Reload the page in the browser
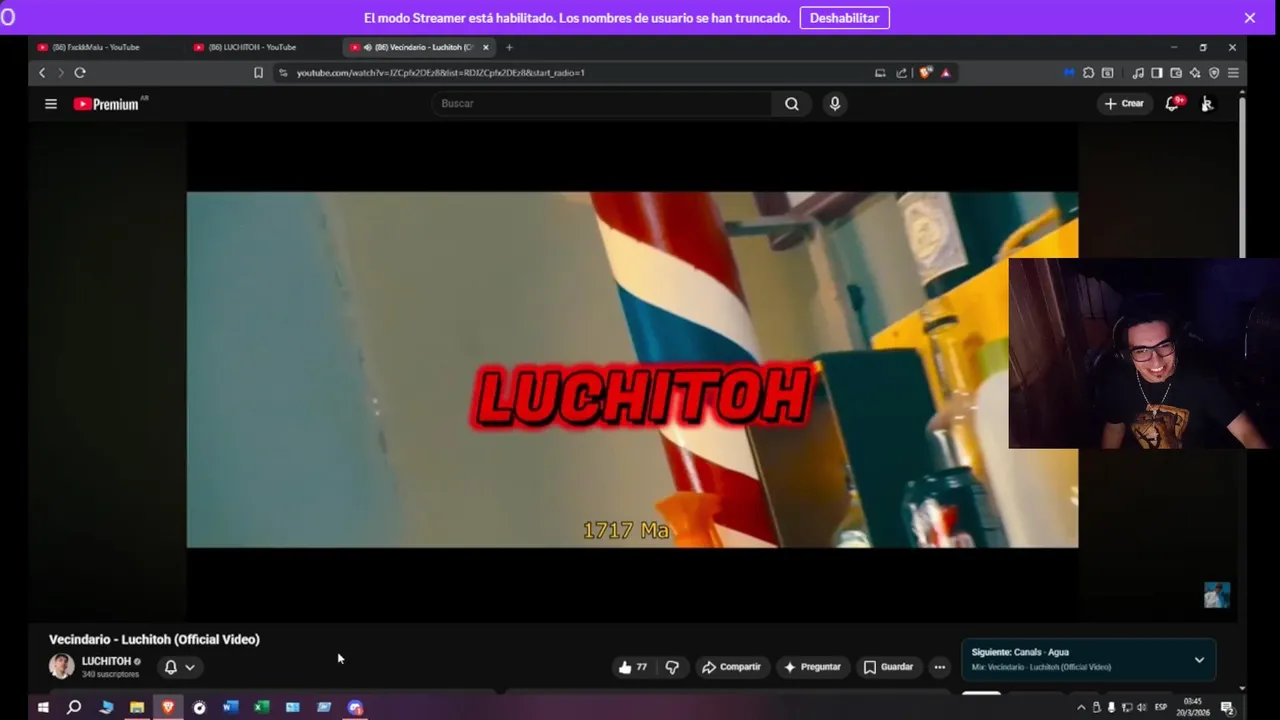The width and height of the screenshot is (1280, 720). pyautogui.click(x=80, y=73)
